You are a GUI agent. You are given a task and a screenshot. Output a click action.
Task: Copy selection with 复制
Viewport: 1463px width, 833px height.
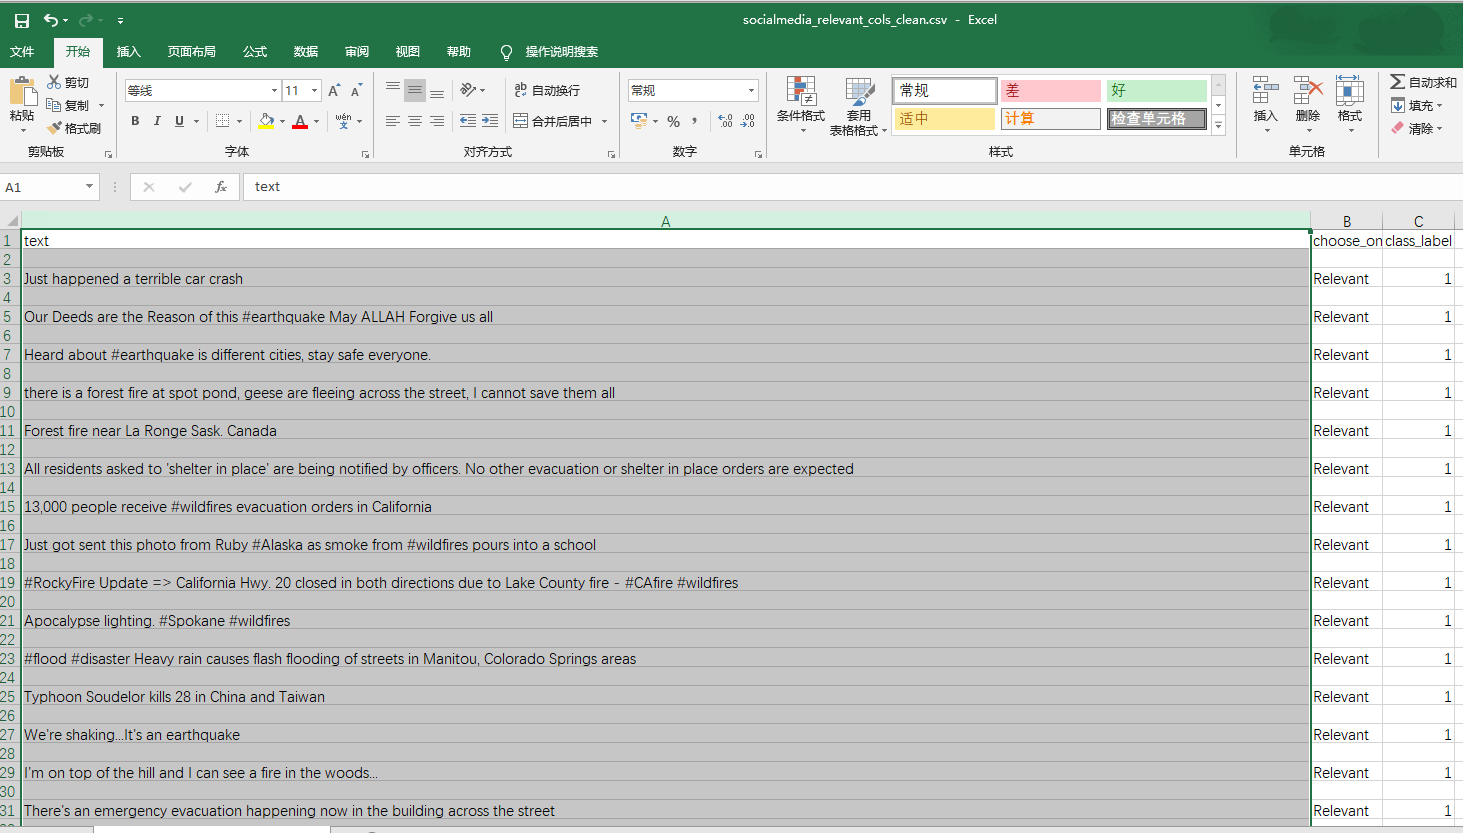(68, 105)
